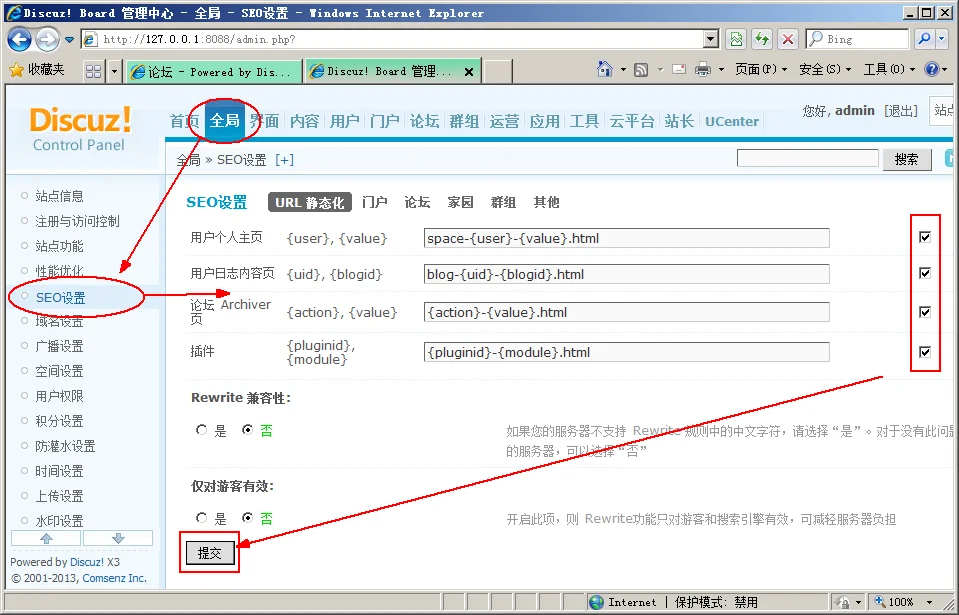Open the 用户 admin section
Screen dimensions: 959x615
point(344,121)
